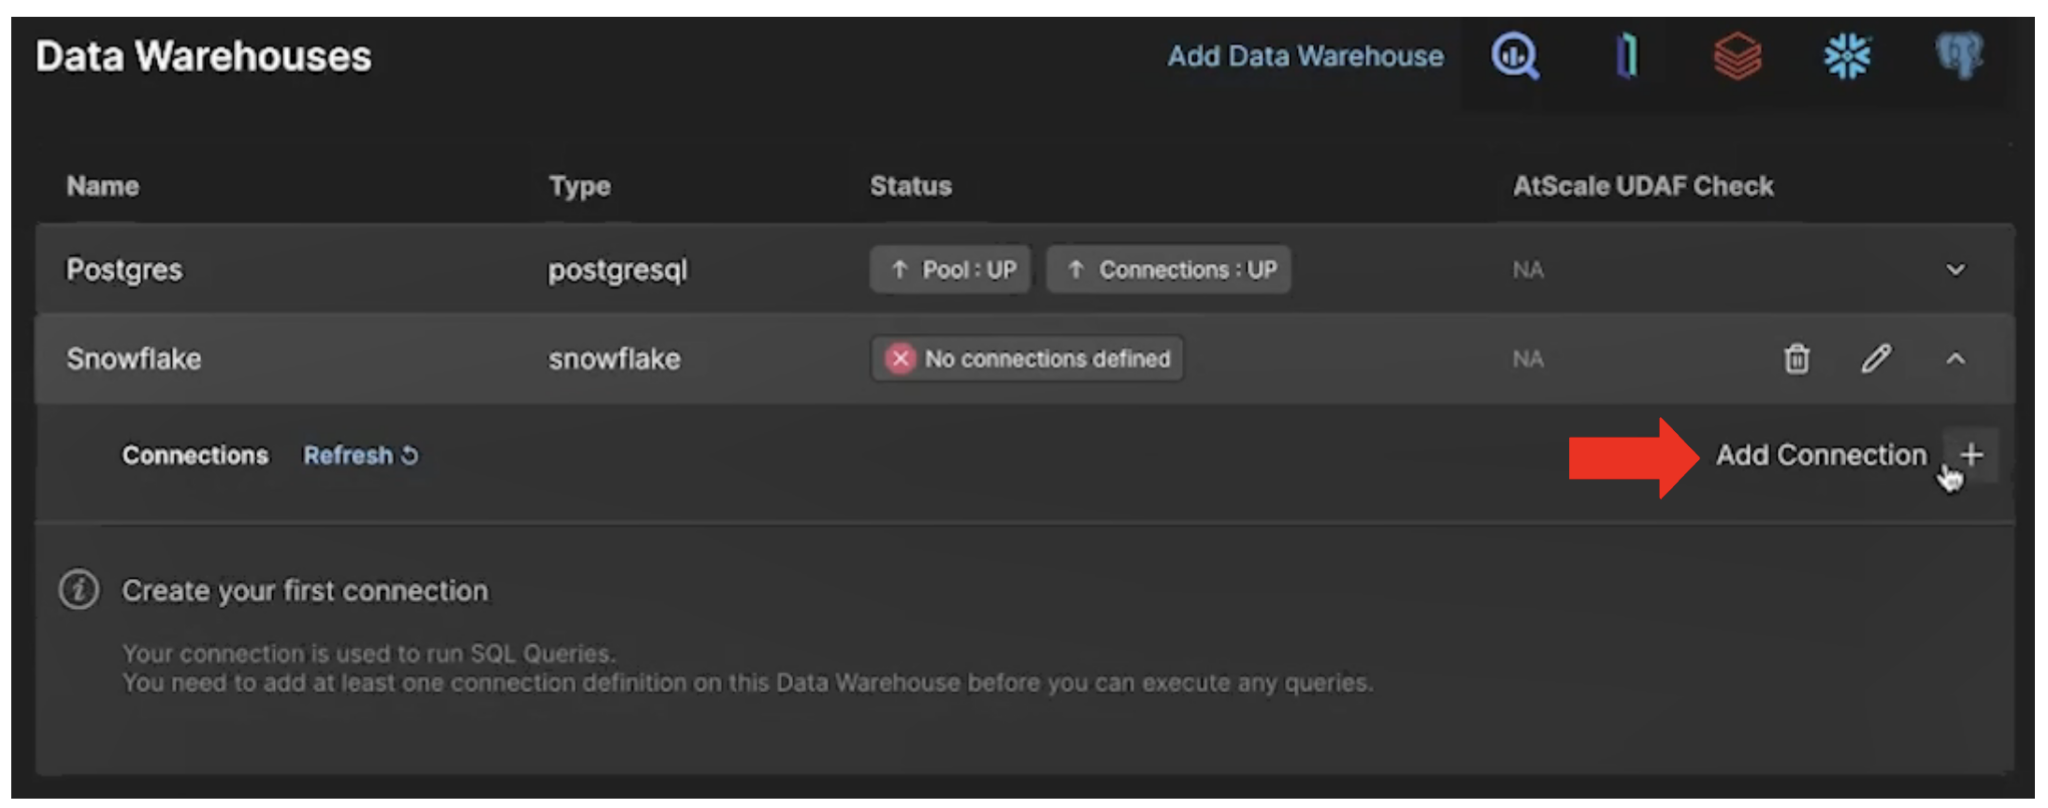Click the Add Data Warehouse link
Viewport: 2048px width, 808px height.
pos(1305,56)
